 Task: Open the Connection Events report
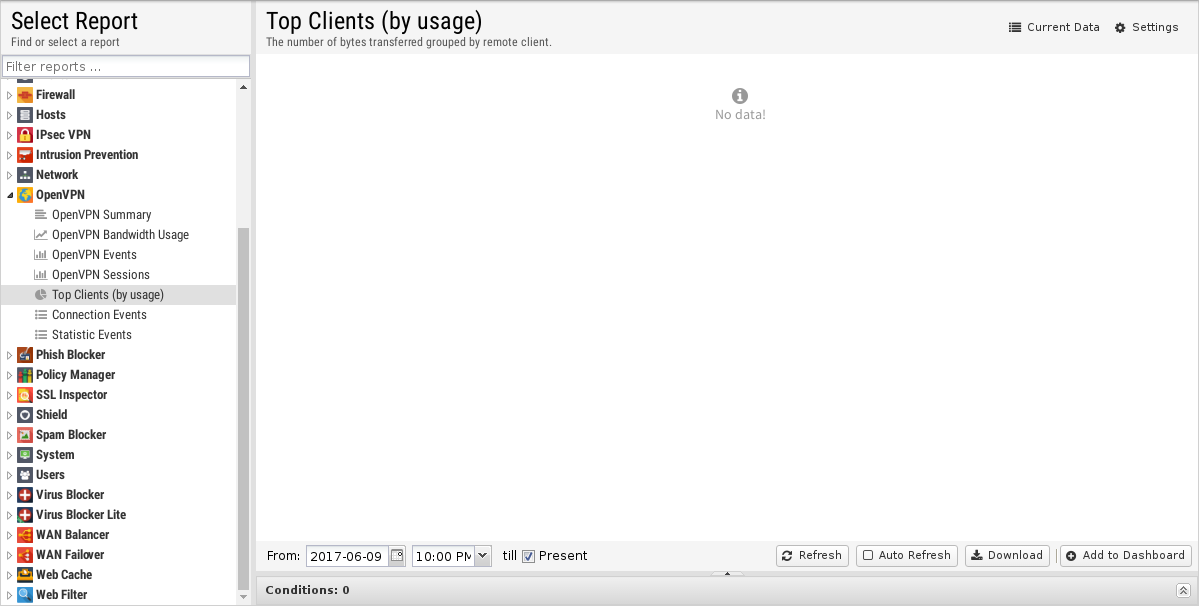tap(99, 315)
